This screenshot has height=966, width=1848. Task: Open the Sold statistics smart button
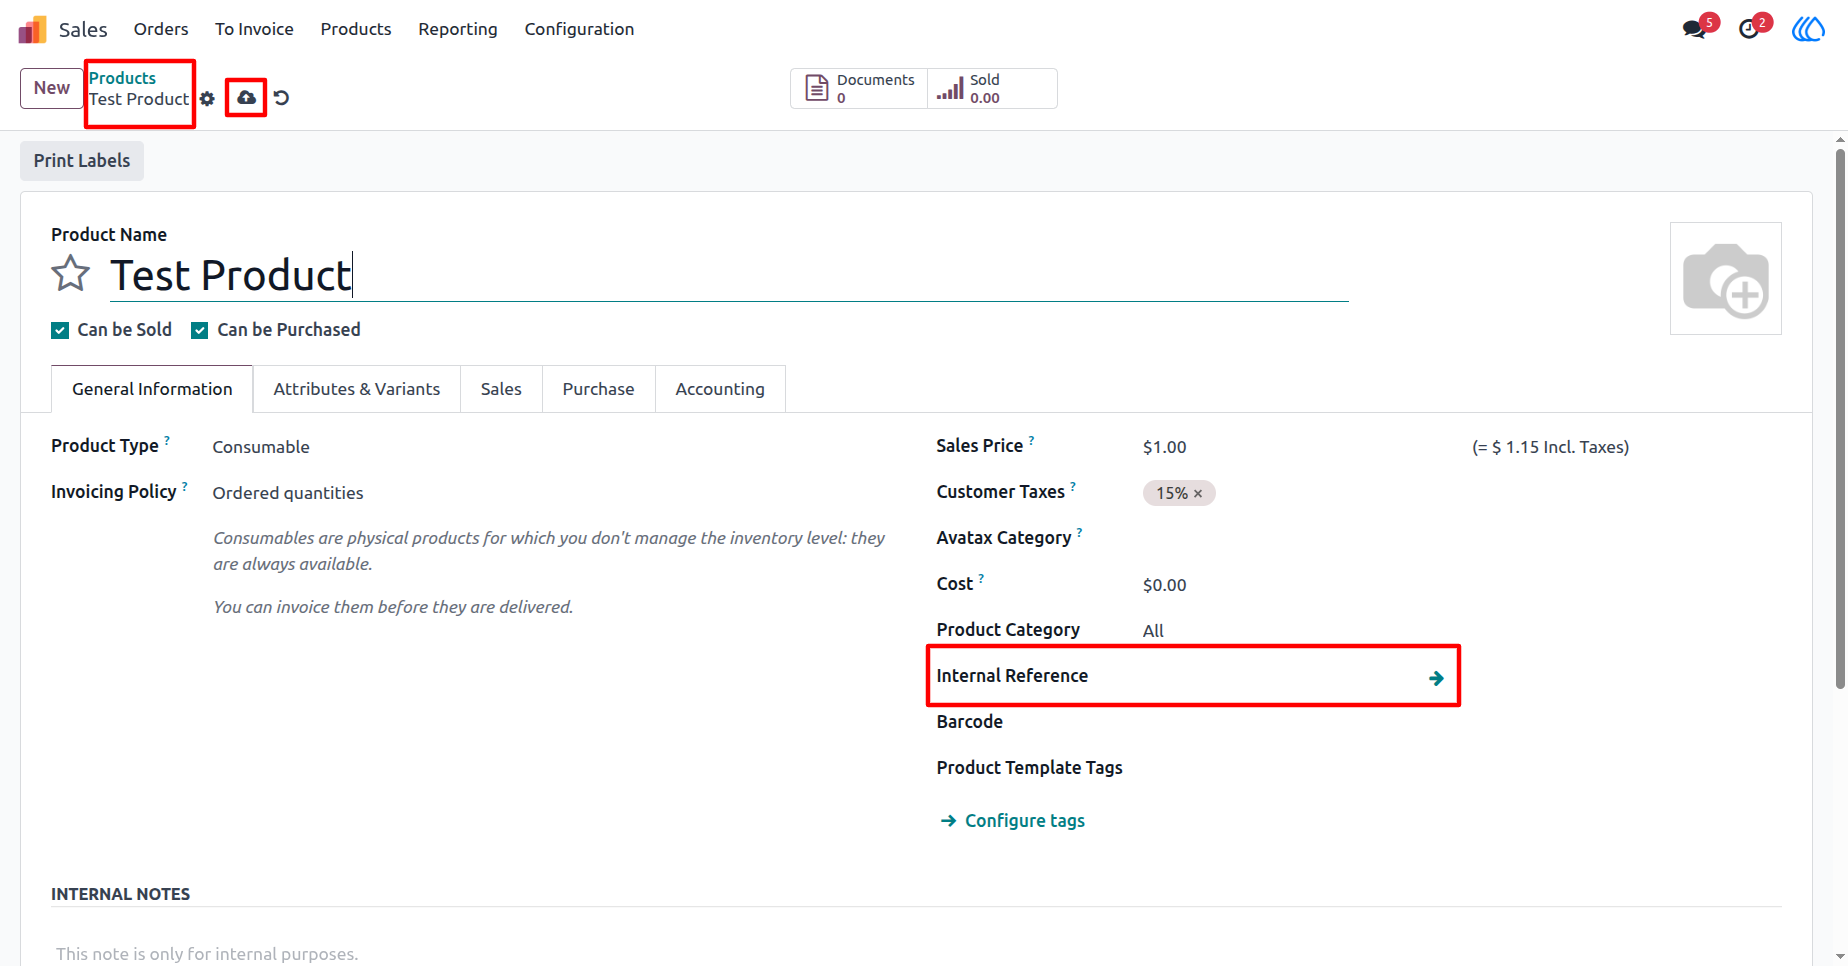tap(992, 89)
